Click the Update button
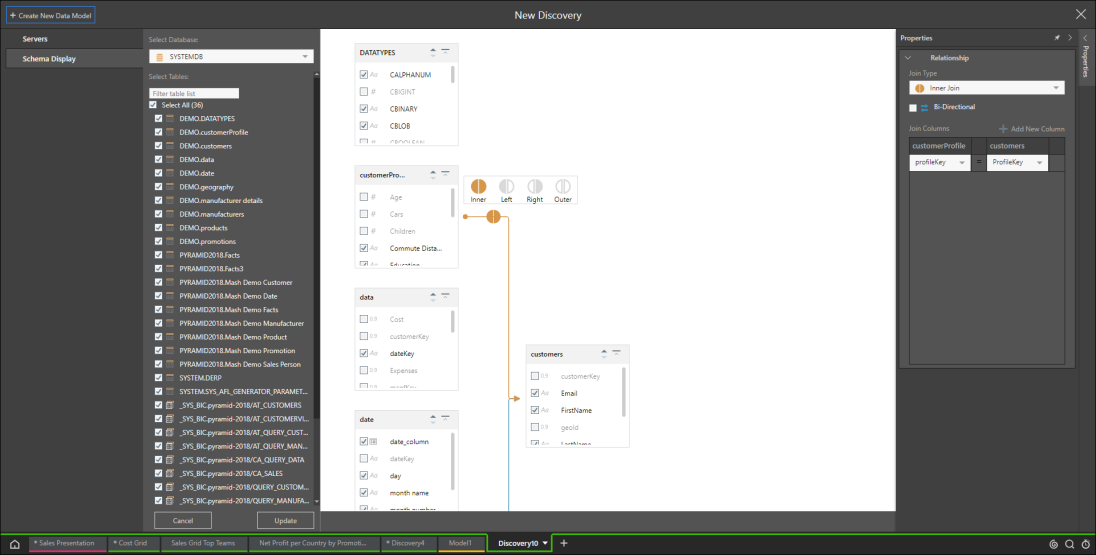The height and width of the screenshot is (555, 1096). (285, 521)
